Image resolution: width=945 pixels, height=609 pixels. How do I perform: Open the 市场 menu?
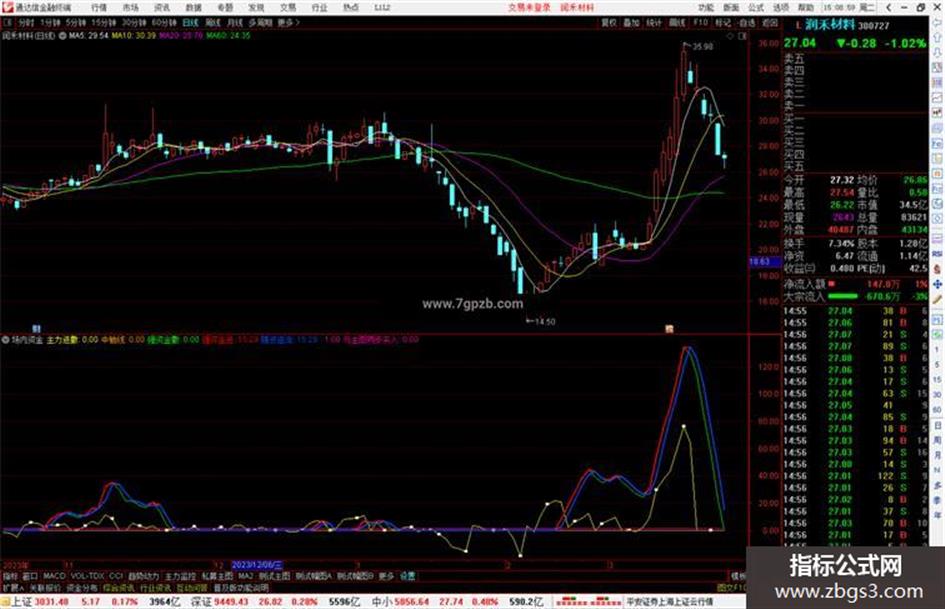(x=130, y=7)
